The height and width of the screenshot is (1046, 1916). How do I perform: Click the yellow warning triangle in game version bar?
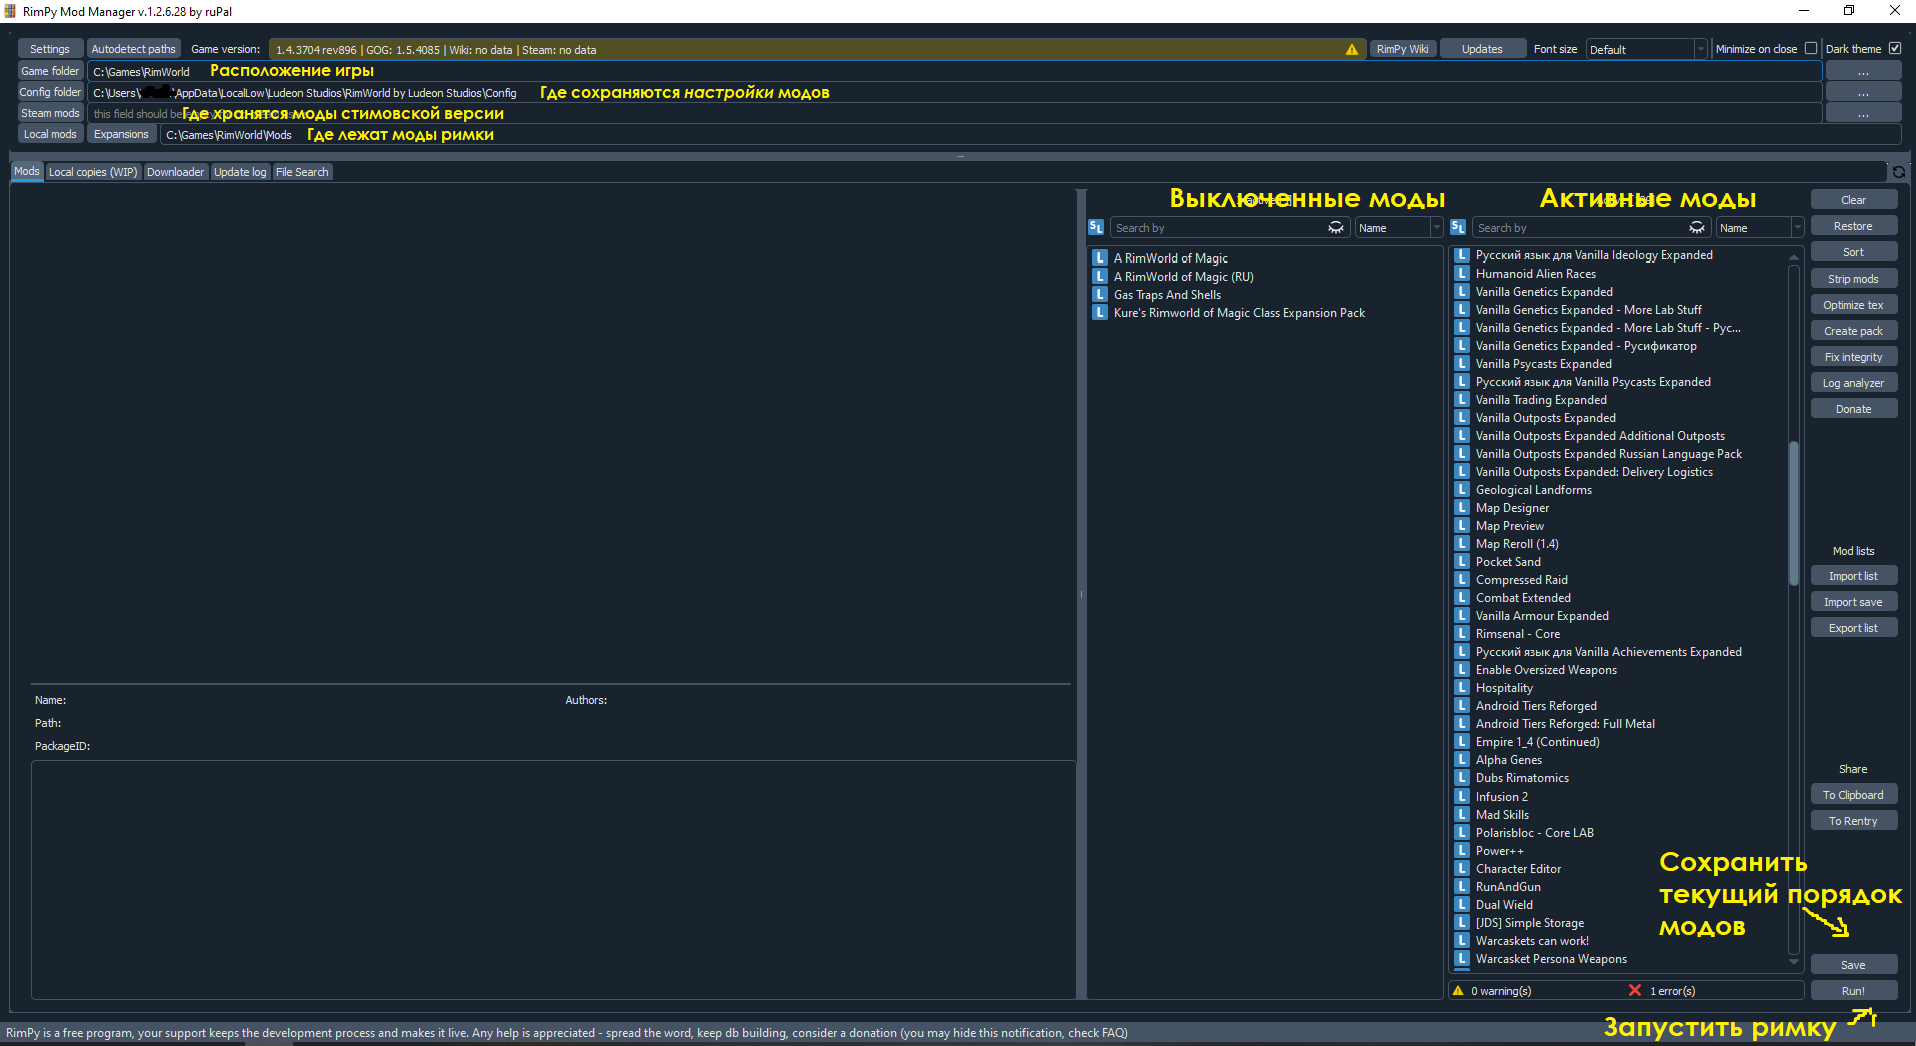1352,49
